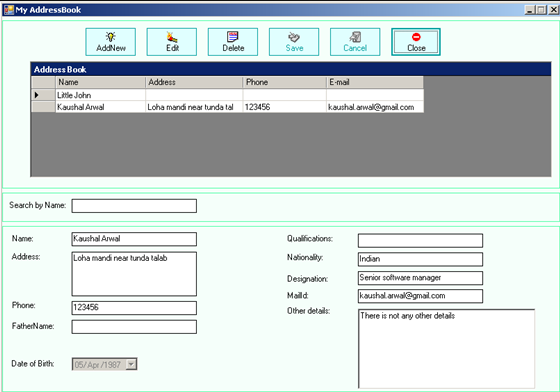
Task: Click the Save button
Action: coord(294,42)
